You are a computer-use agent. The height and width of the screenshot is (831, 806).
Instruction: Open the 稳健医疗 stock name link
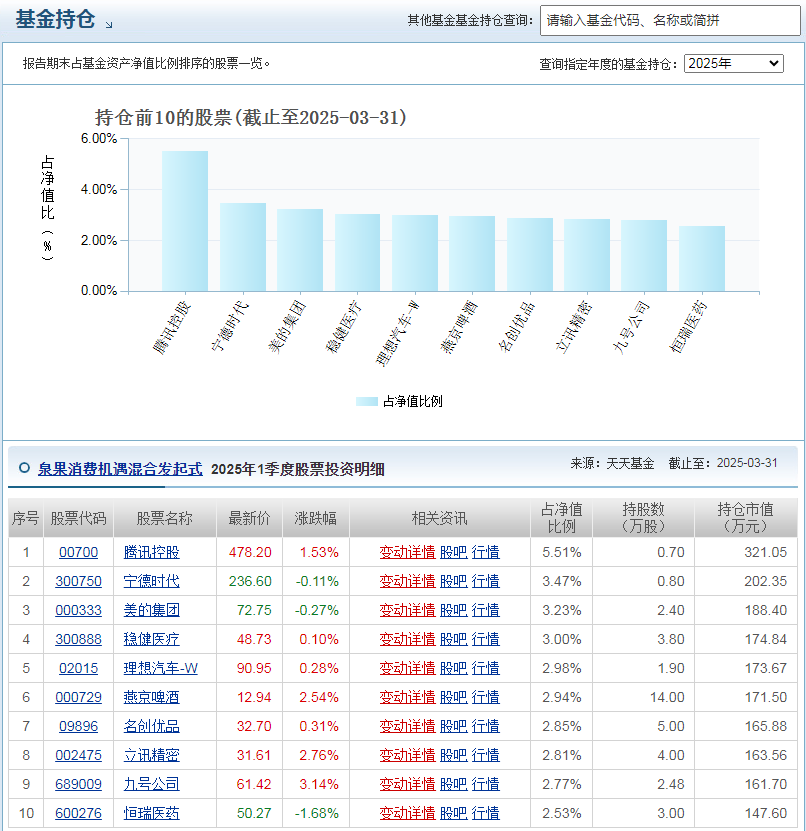pyautogui.click(x=152, y=639)
